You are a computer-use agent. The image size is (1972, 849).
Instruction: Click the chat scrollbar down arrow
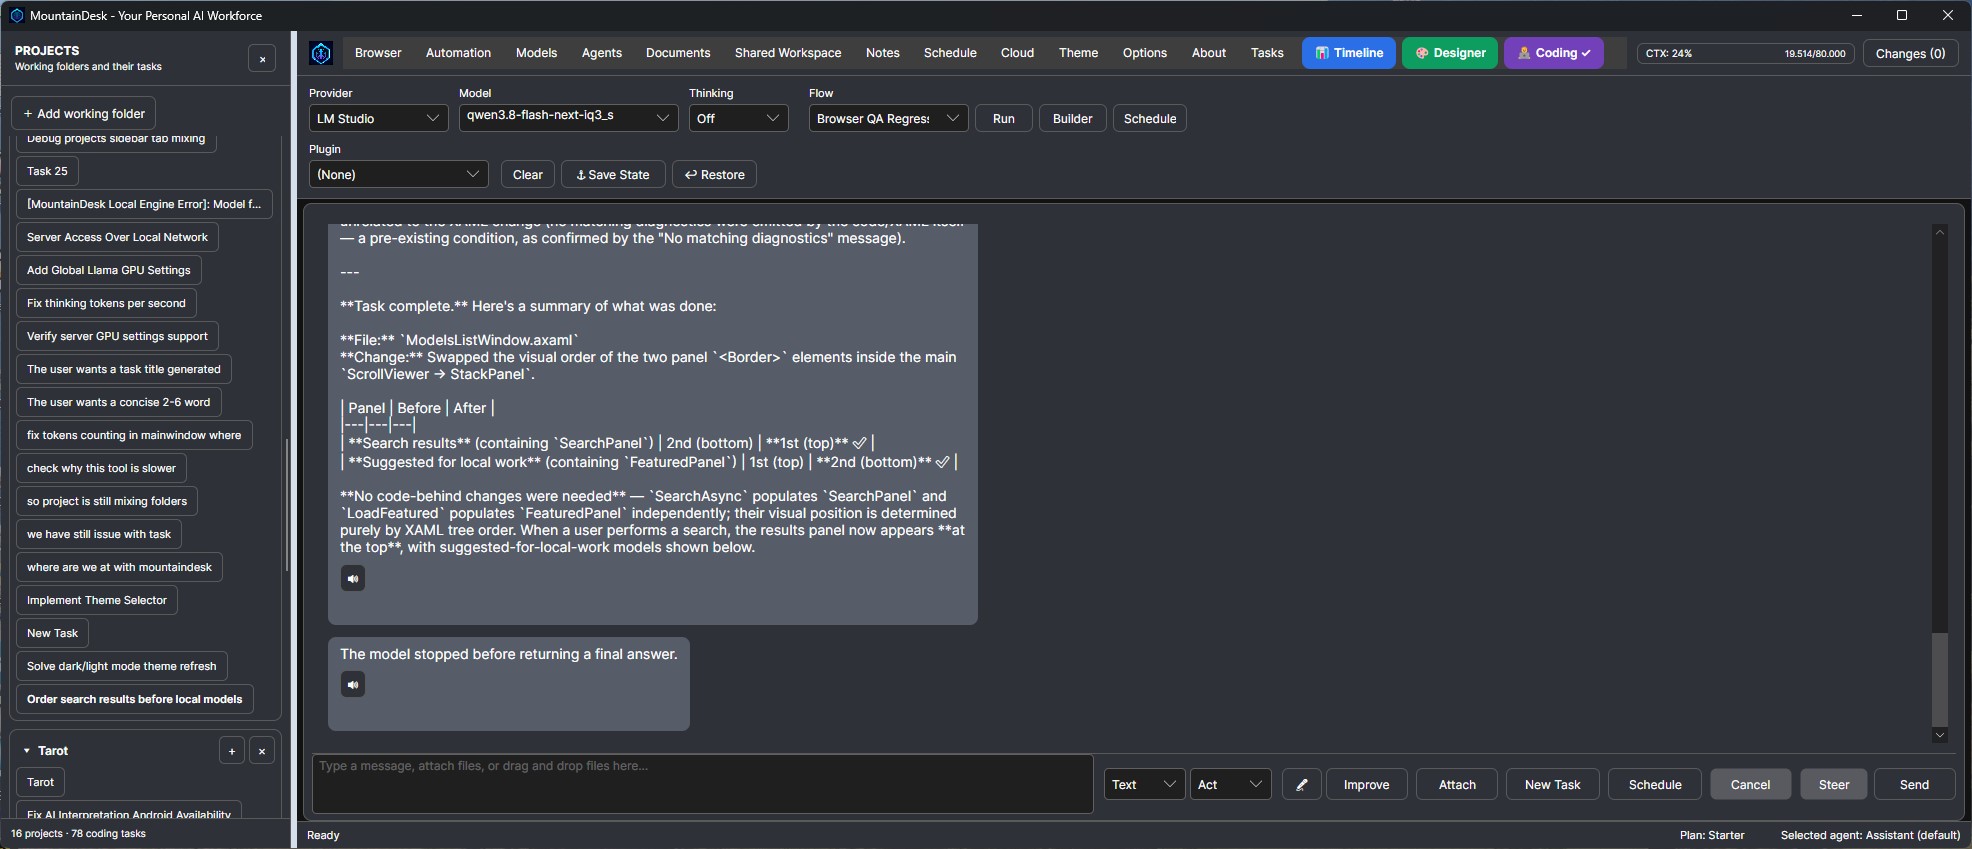click(x=1940, y=735)
